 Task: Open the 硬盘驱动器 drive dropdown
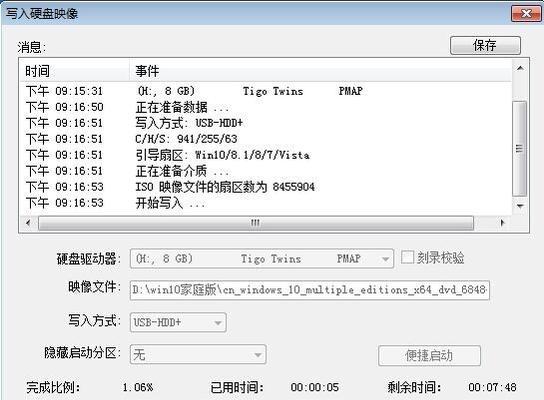[x=262, y=258]
